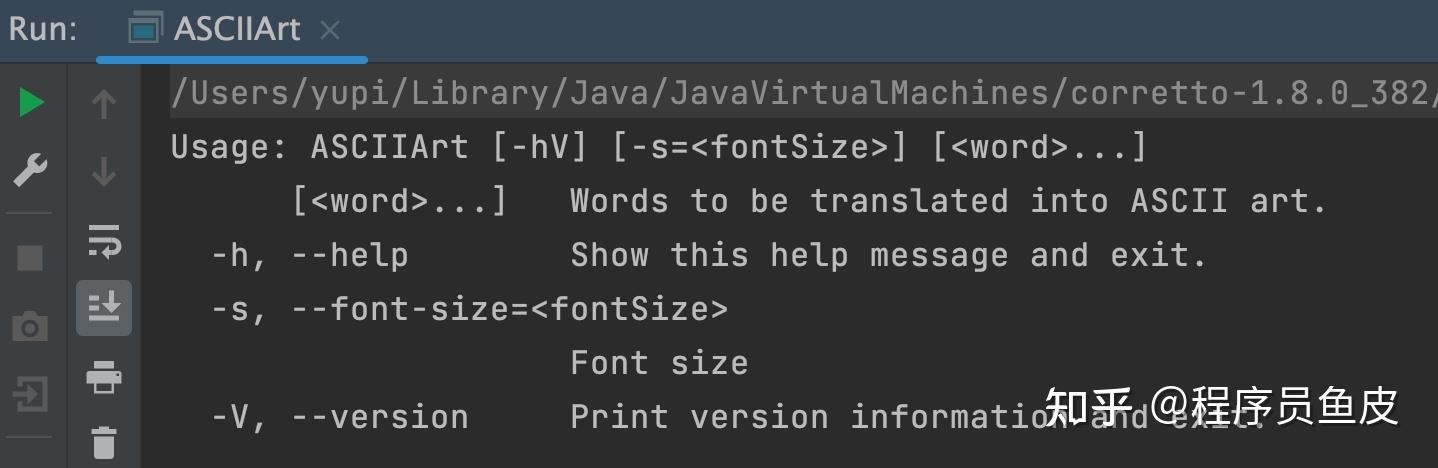
Task: Jump down the stack trace with down arrow
Action: click(x=104, y=171)
